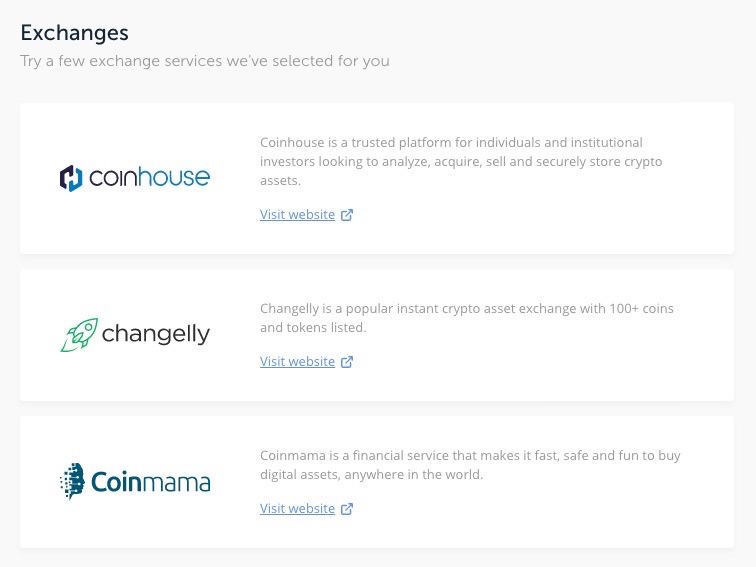Screen dimensions: 756x567
Task: Click the Changelly description paragraph
Action: tap(466, 318)
